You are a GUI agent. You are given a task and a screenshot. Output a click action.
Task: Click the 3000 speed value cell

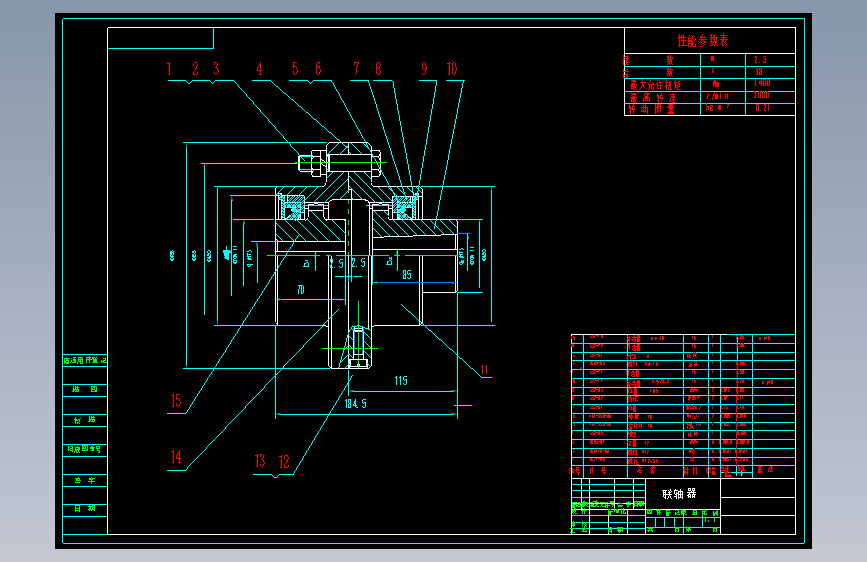[762, 95]
